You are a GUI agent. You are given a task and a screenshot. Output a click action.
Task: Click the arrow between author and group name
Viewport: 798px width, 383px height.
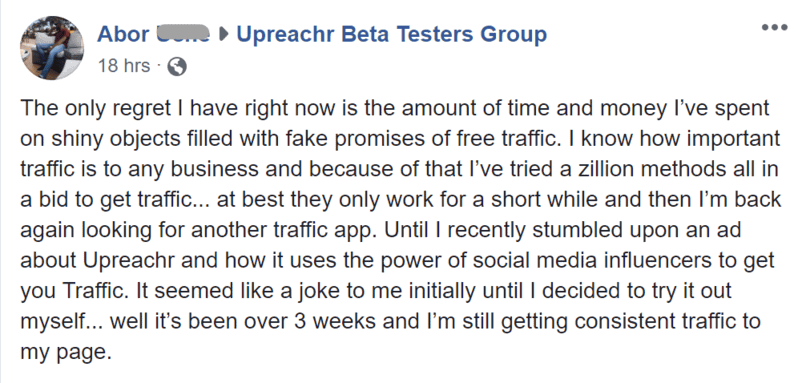click(x=222, y=35)
